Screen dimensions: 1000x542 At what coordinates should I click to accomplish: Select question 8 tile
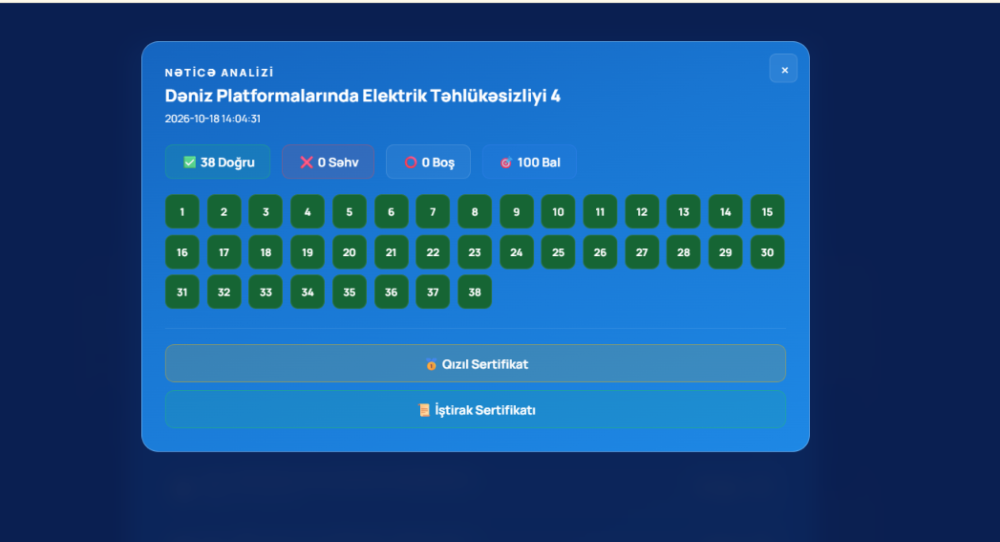coord(474,212)
